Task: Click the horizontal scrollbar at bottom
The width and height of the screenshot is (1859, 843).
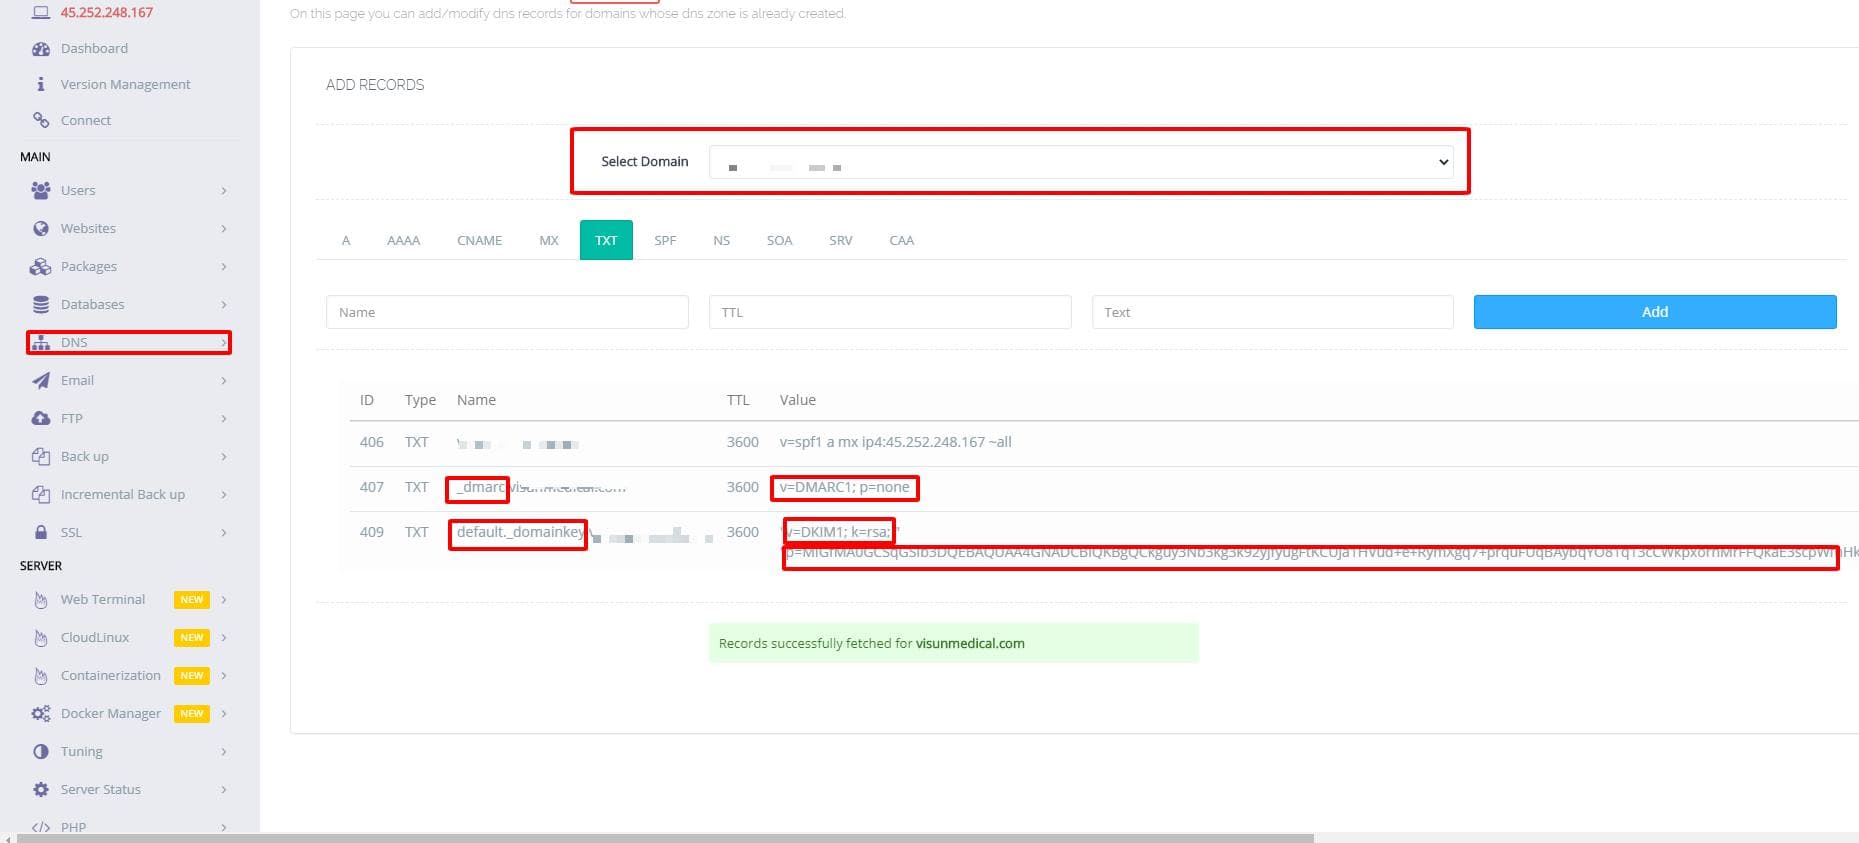Action: pyautogui.click(x=665, y=838)
